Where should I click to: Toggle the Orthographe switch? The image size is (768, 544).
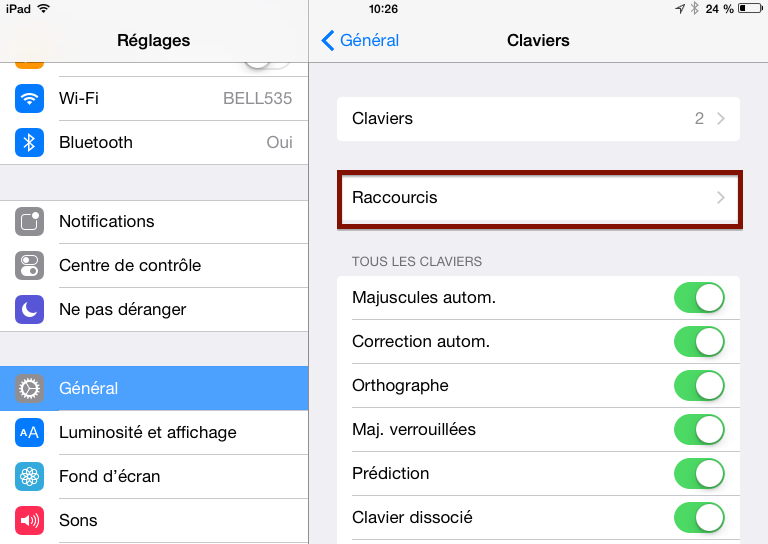[699, 386]
